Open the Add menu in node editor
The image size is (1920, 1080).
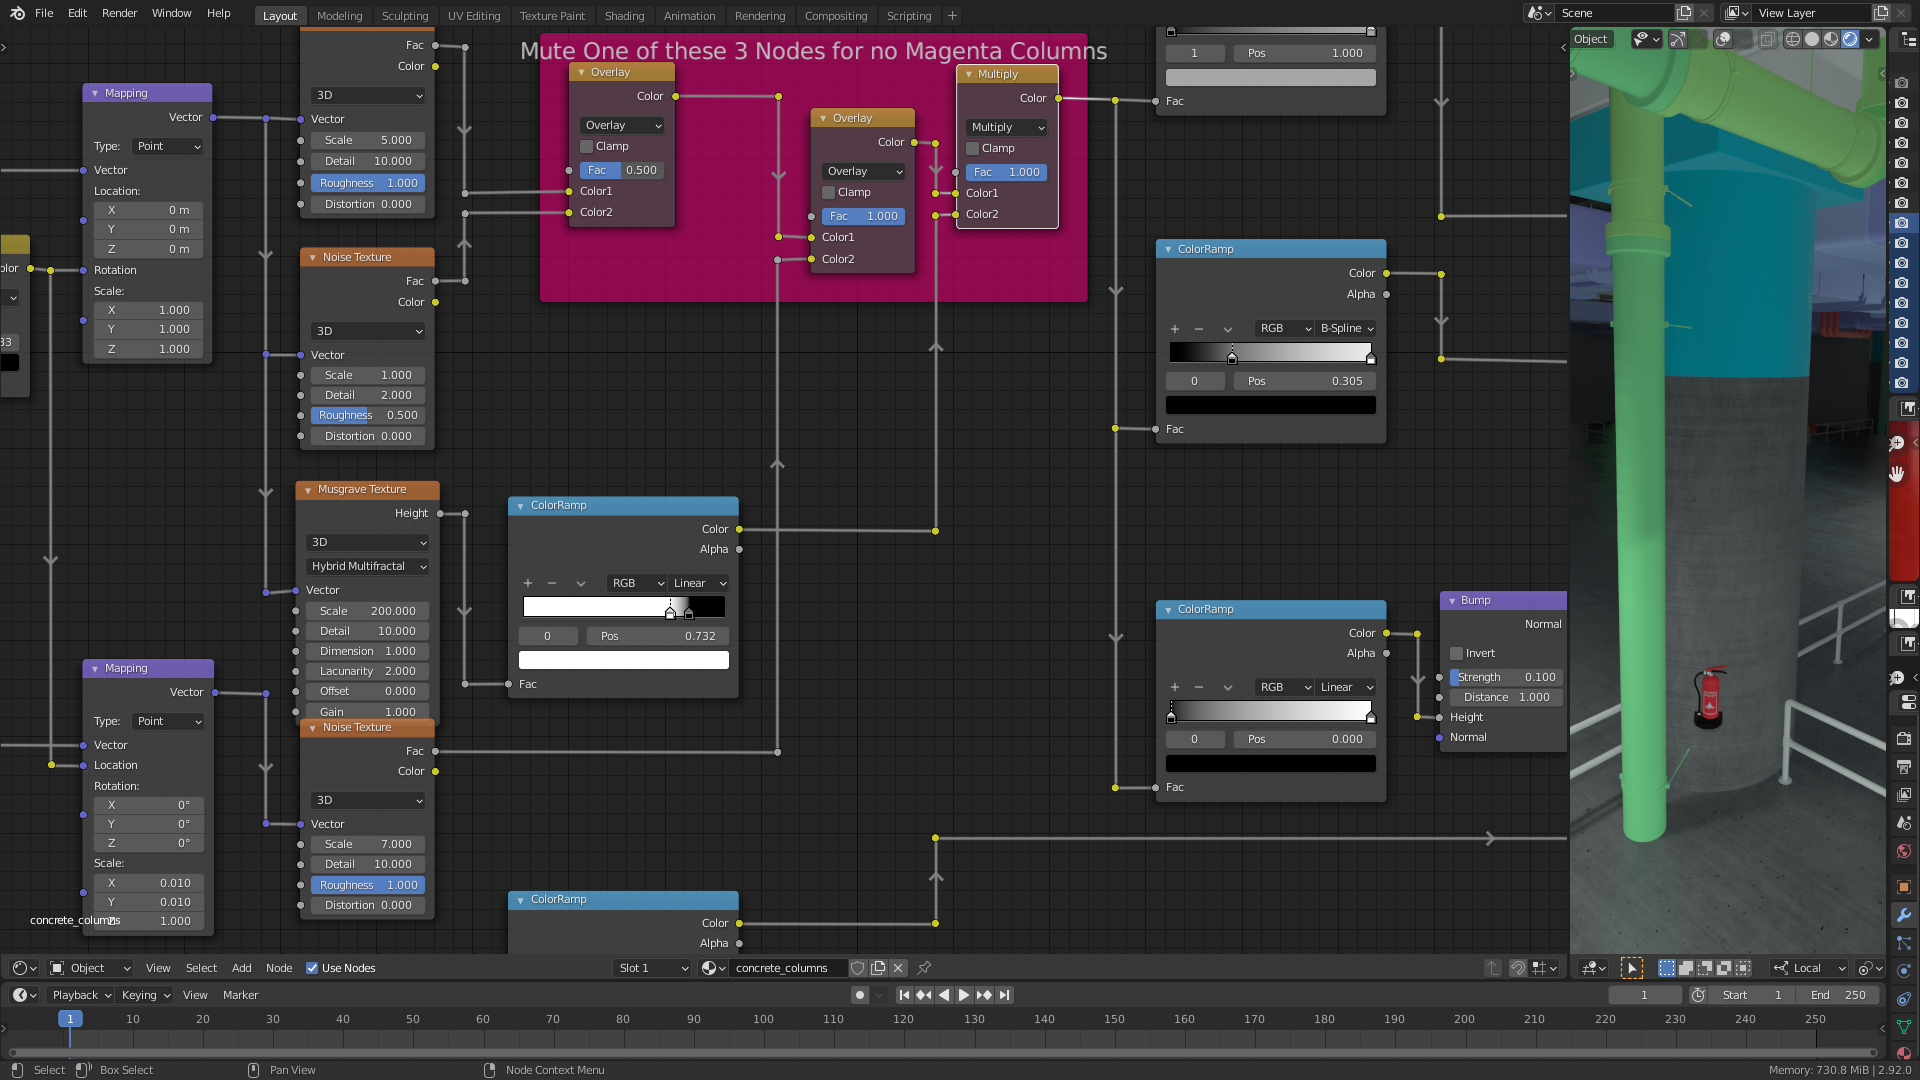241,968
